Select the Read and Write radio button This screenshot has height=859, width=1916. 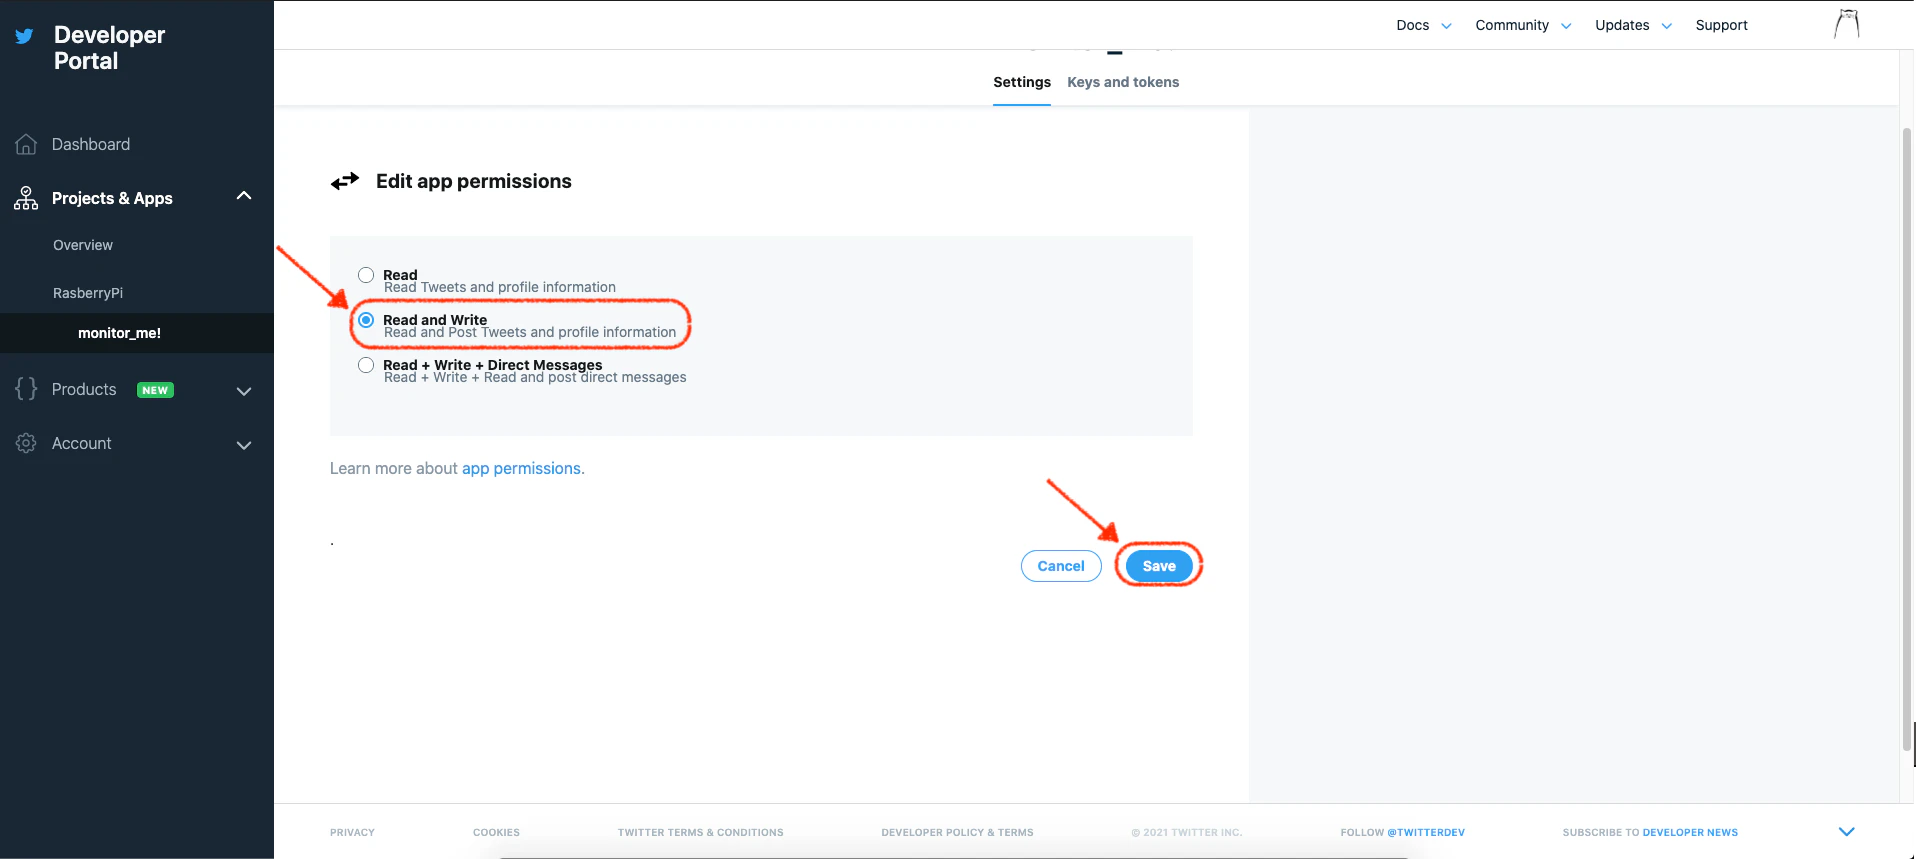[x=366, y=320]
